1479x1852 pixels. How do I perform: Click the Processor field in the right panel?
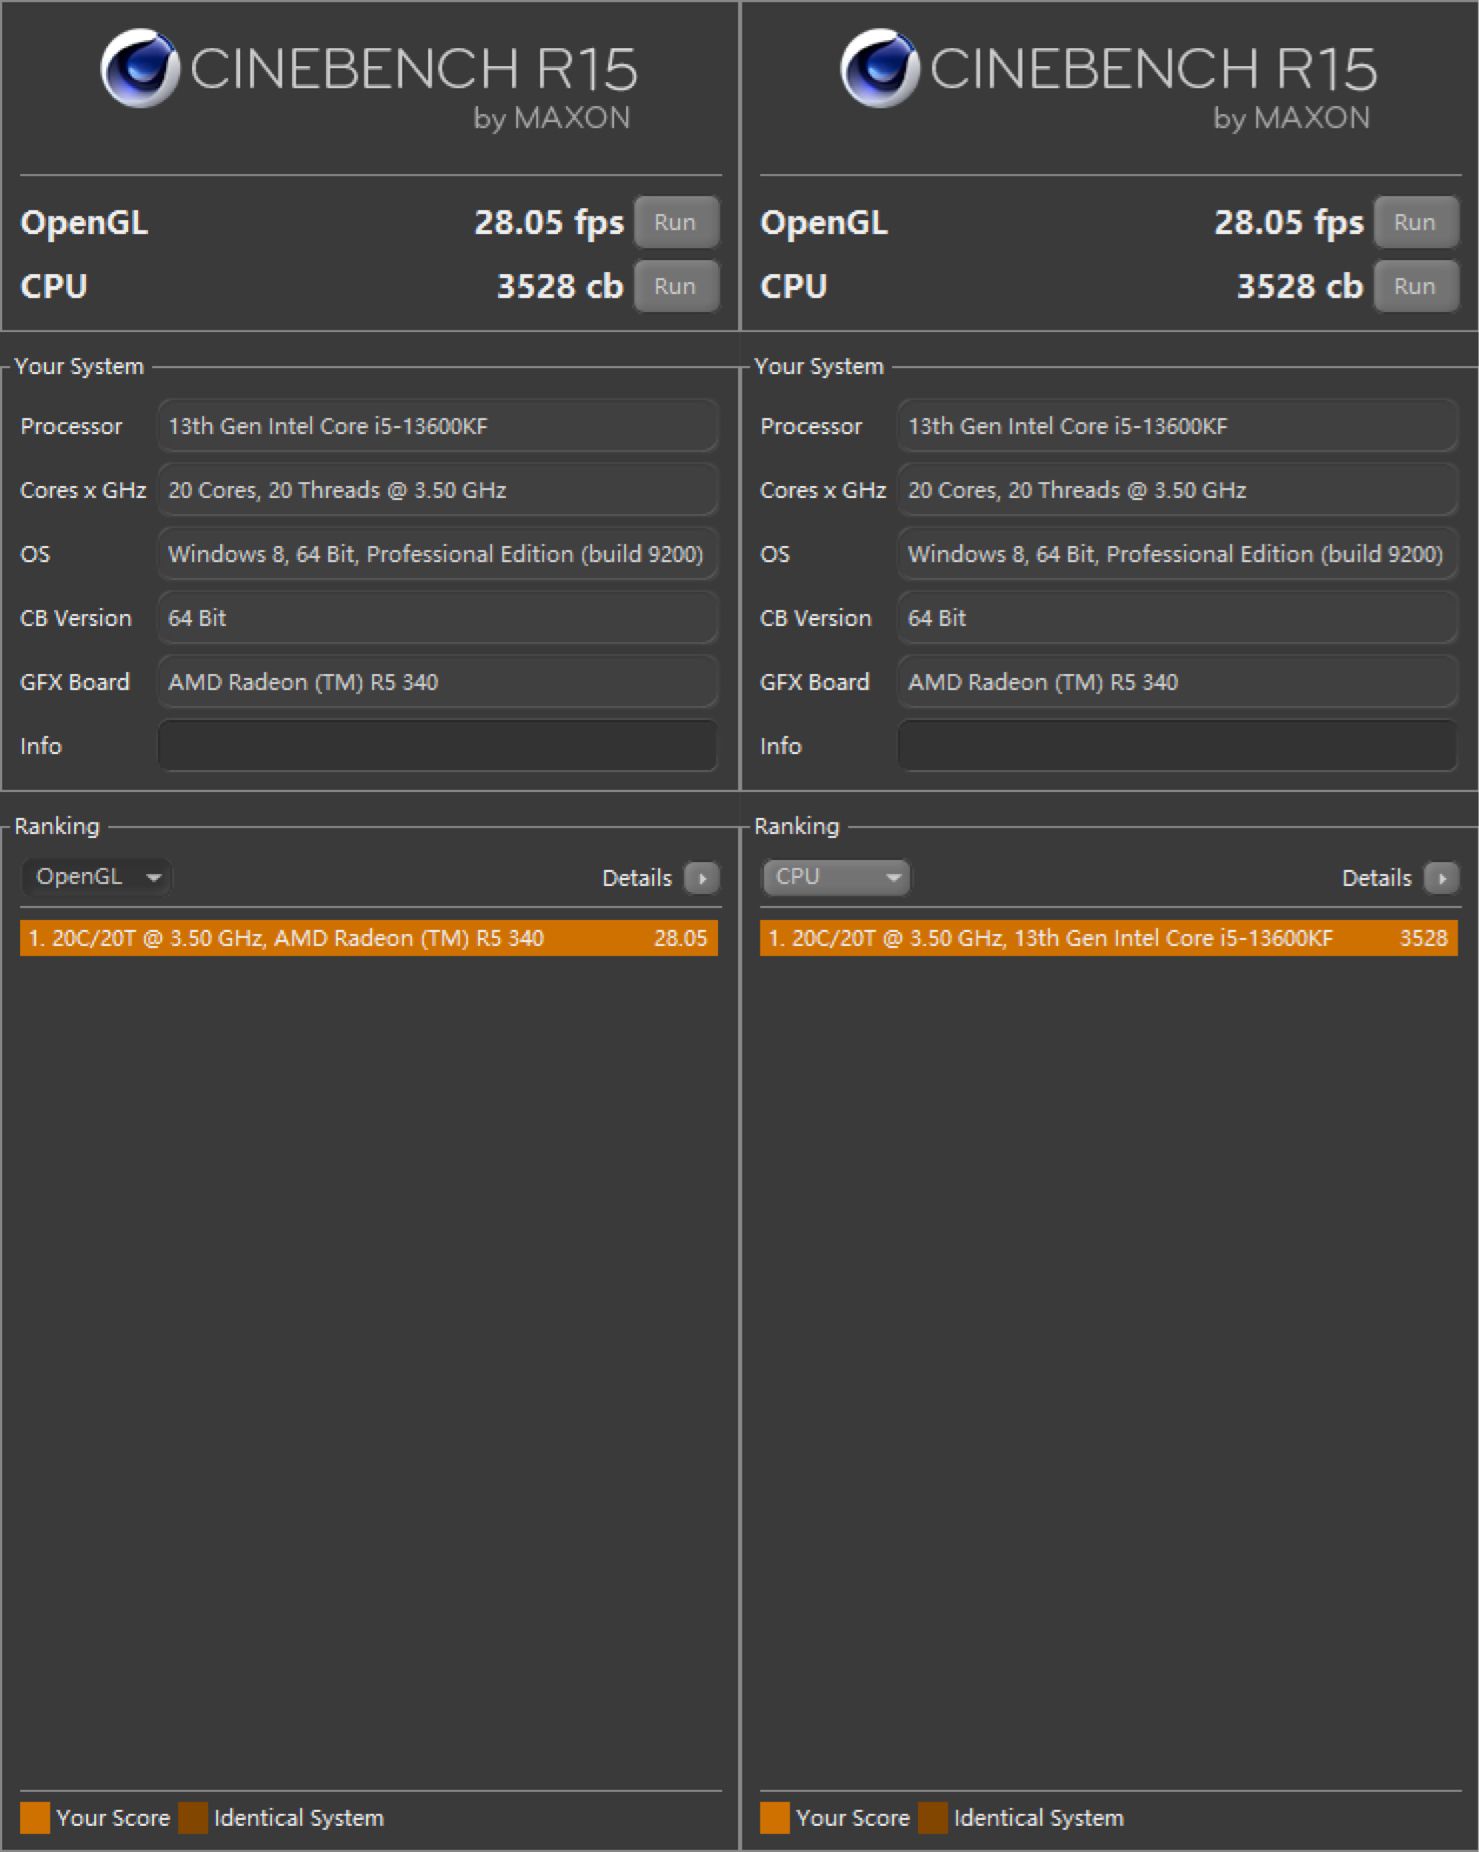pos(1178,426)
